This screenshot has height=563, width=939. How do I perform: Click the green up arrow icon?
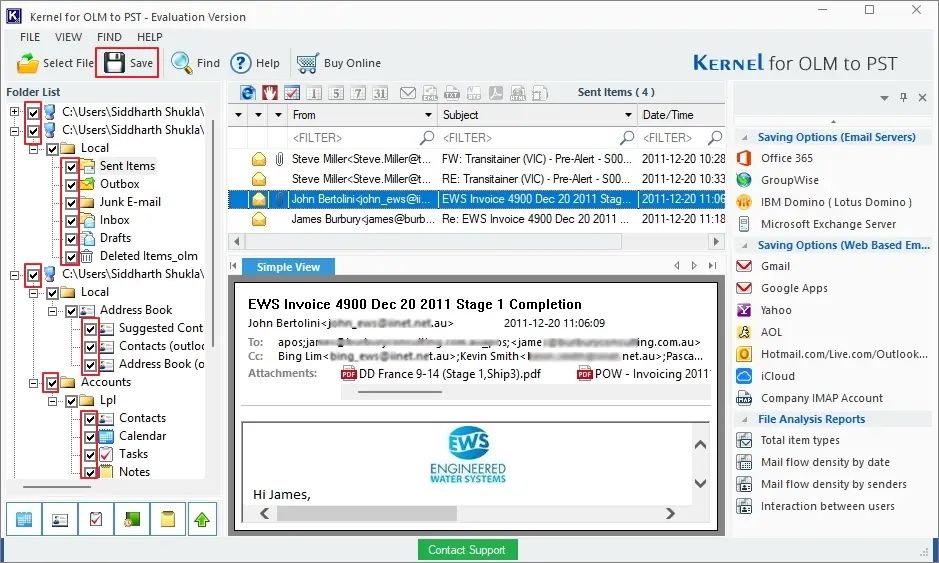202,519
